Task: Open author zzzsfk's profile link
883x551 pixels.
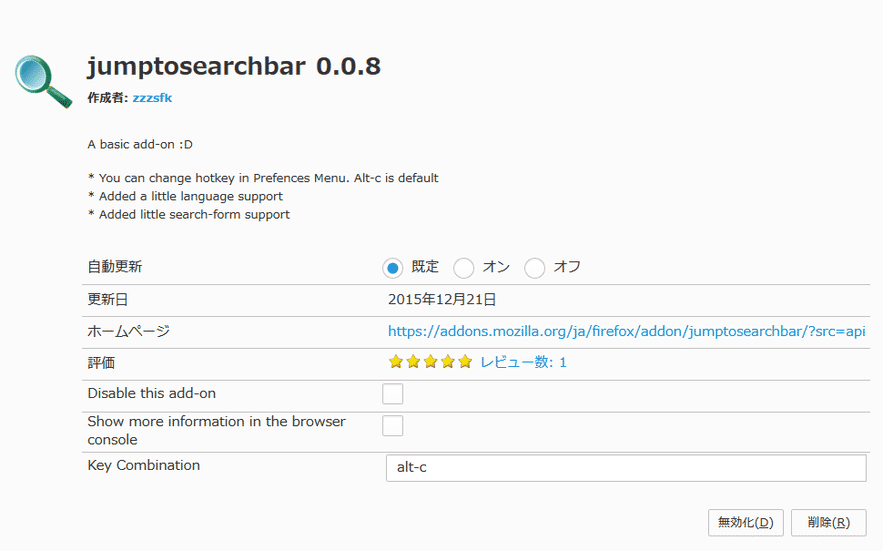Action: coord(152,98)
